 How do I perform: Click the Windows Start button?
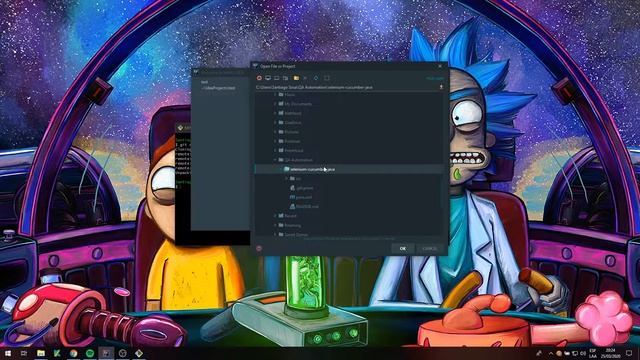point(8,353)
